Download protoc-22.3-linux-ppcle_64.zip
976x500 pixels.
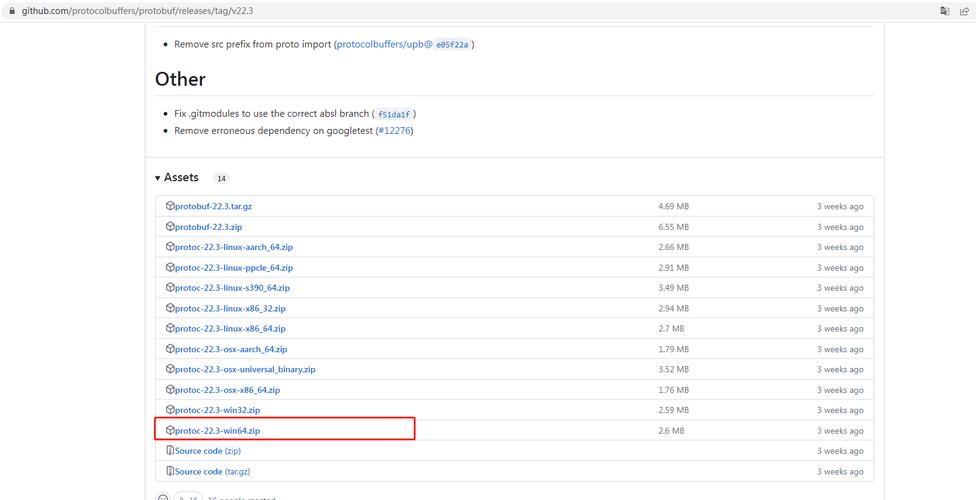(234, 268)
